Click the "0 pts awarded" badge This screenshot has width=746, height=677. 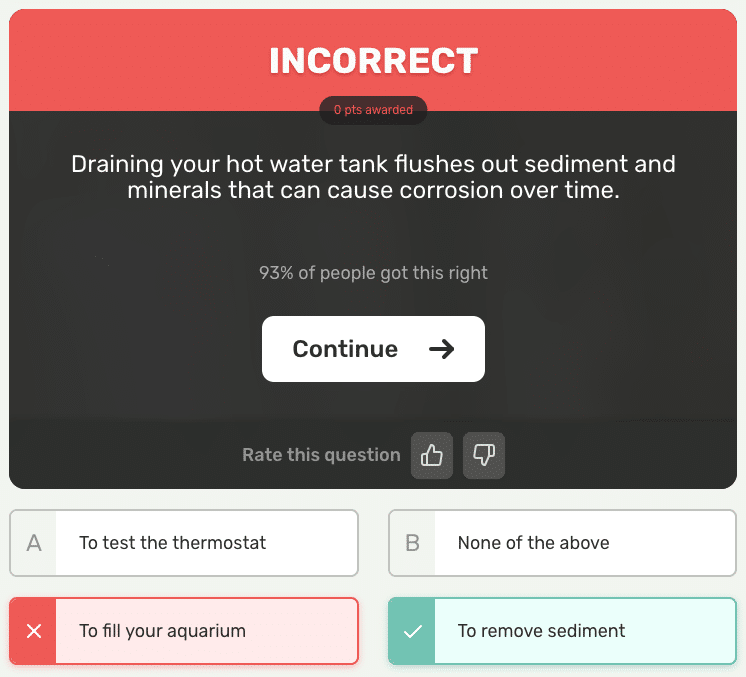coord(373,110)
